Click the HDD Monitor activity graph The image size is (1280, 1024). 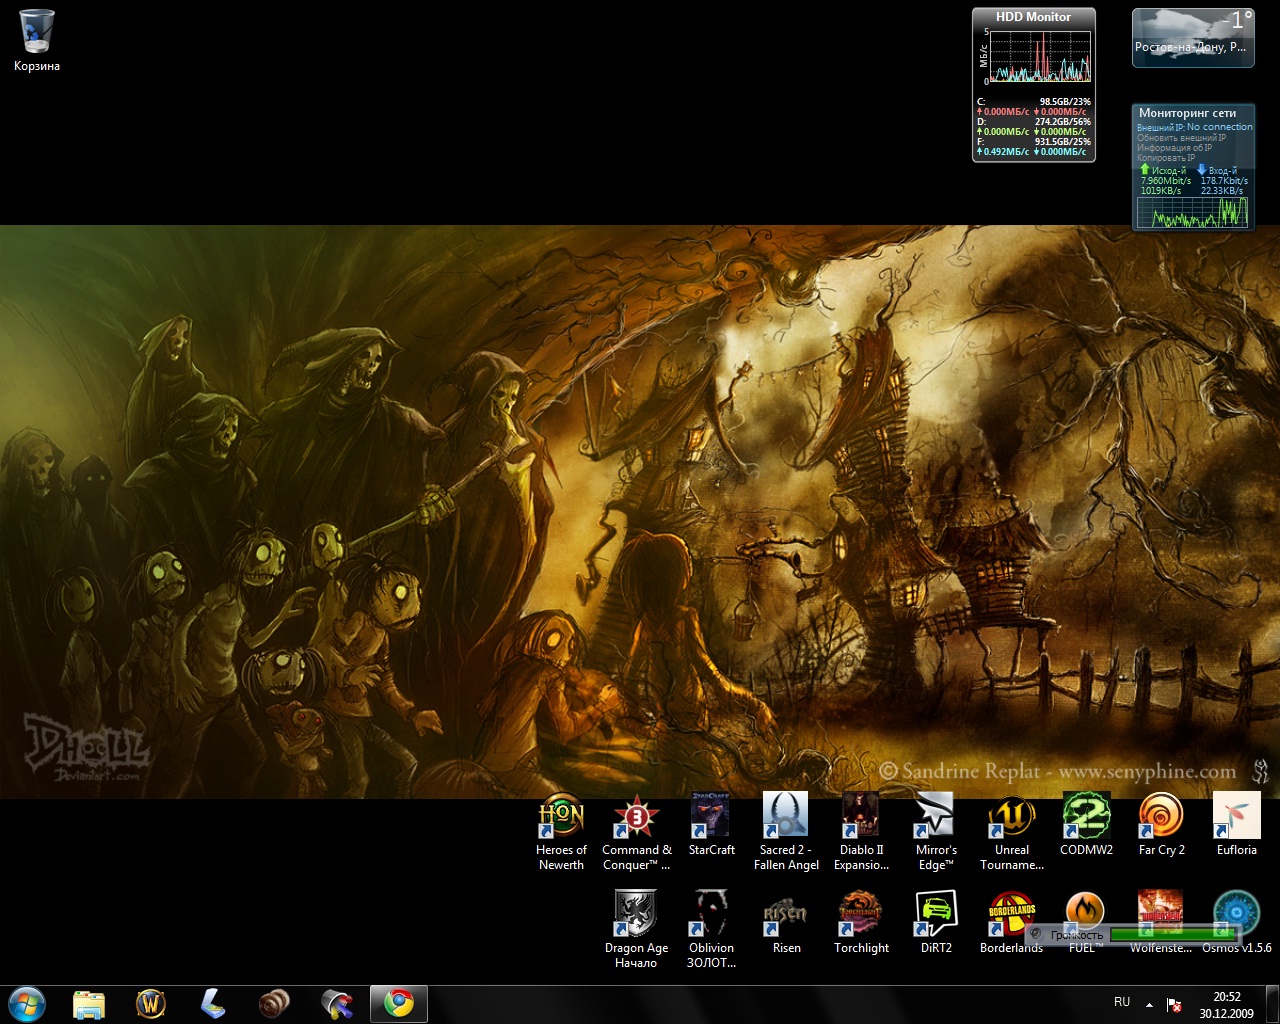click(1041, 56)
